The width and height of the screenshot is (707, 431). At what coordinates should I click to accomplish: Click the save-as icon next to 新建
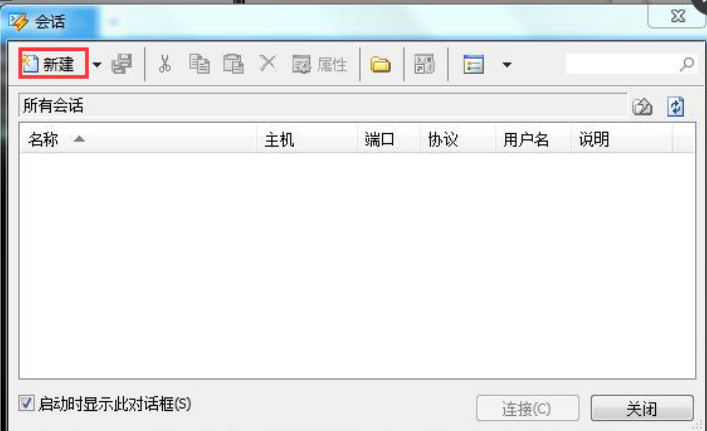[x=122, y=64]
